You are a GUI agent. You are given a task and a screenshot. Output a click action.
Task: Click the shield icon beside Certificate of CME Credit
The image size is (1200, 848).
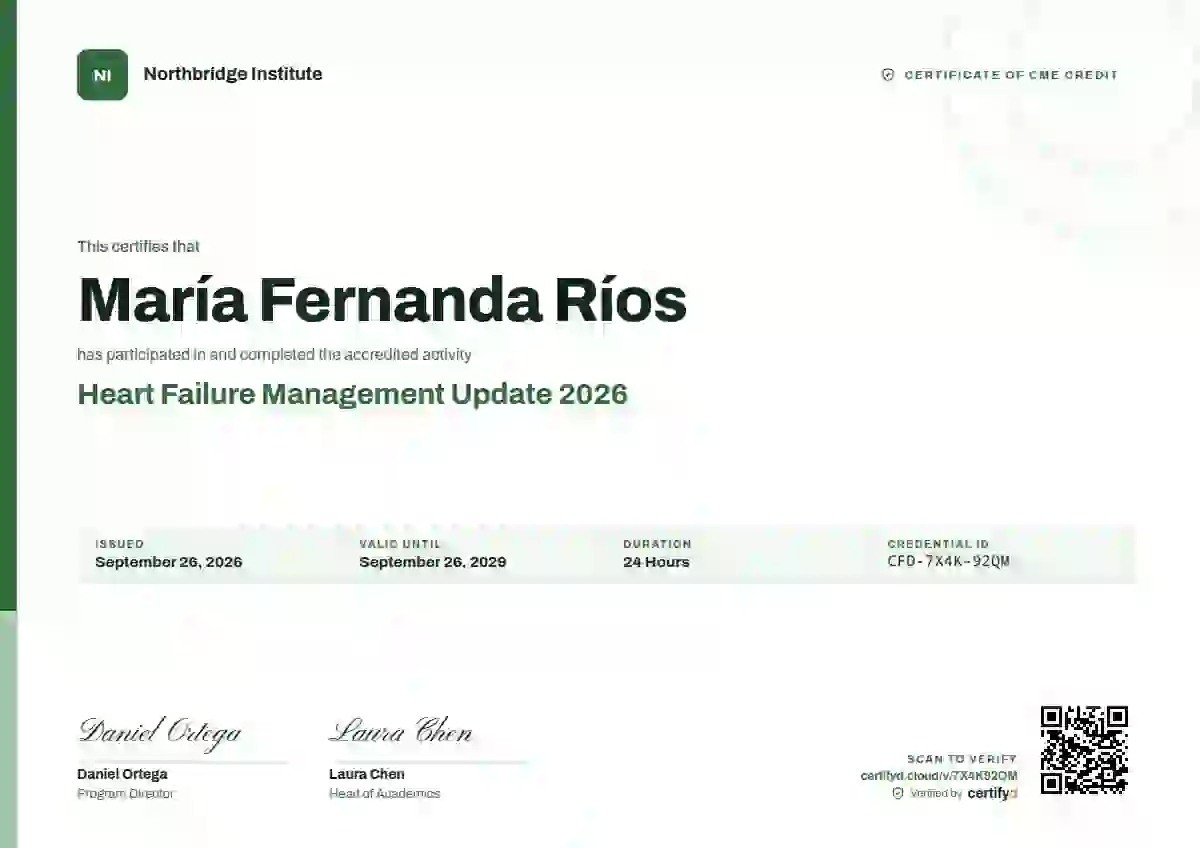pos(887,75)
